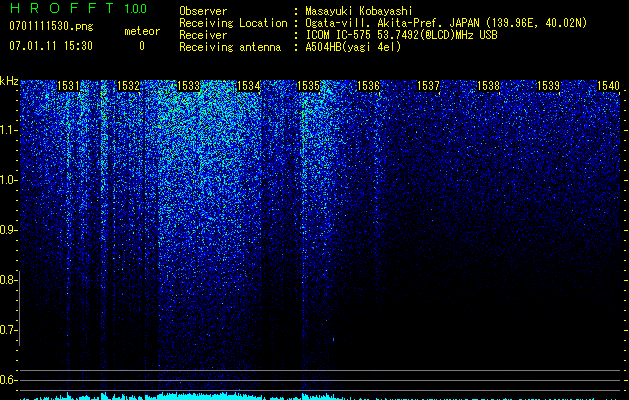
Task: Click the cyan signal level graph at bottom
Action: pos(320,396)
